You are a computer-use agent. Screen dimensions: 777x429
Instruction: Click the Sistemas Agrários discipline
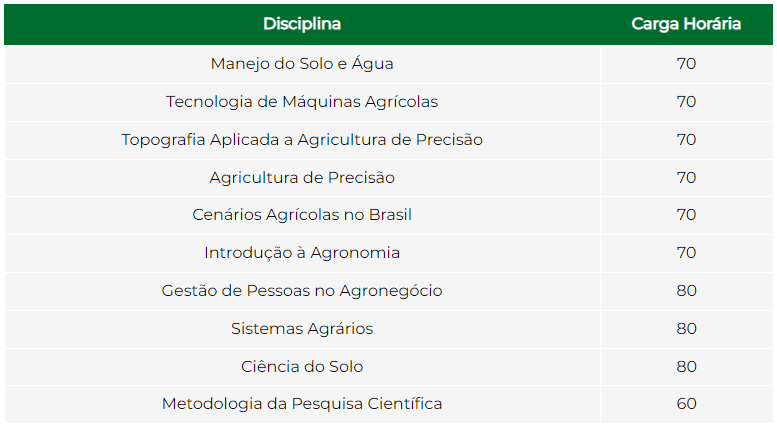[302, 329]
